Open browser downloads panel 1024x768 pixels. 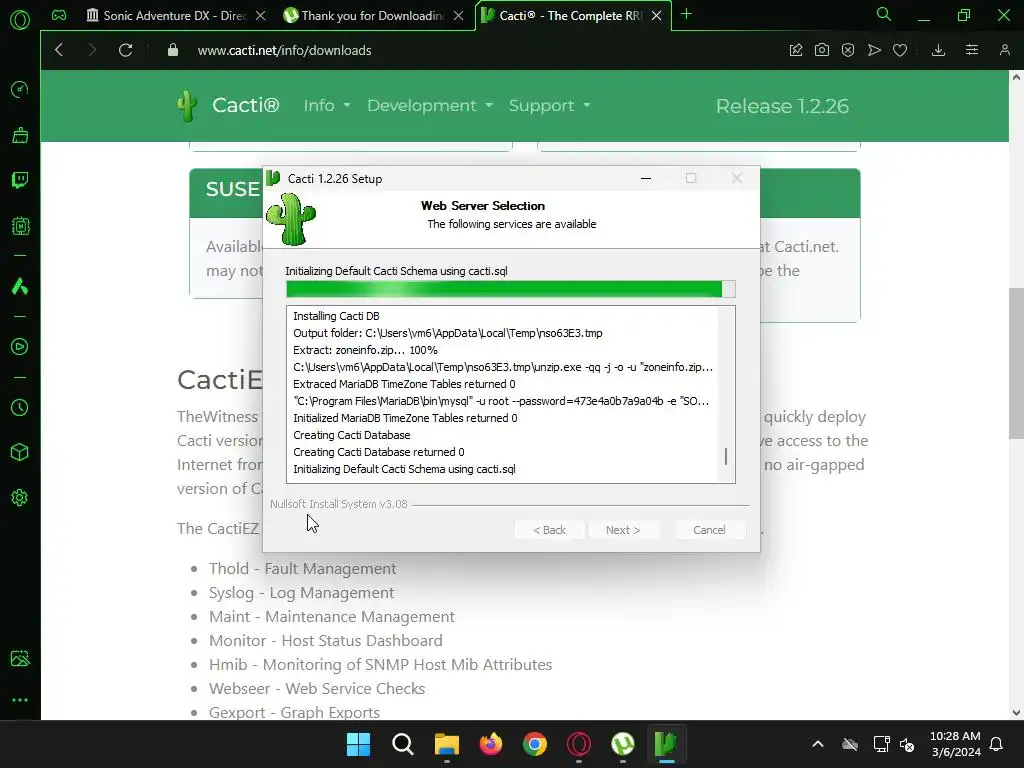click(938, 50)
